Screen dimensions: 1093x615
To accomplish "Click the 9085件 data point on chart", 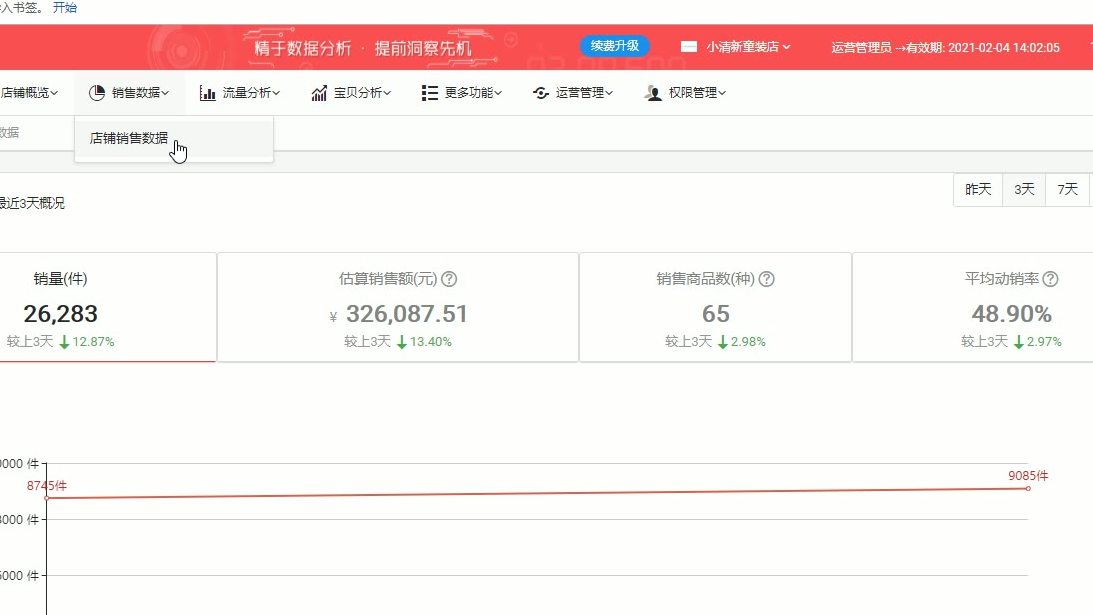I will click(1028, 488).
